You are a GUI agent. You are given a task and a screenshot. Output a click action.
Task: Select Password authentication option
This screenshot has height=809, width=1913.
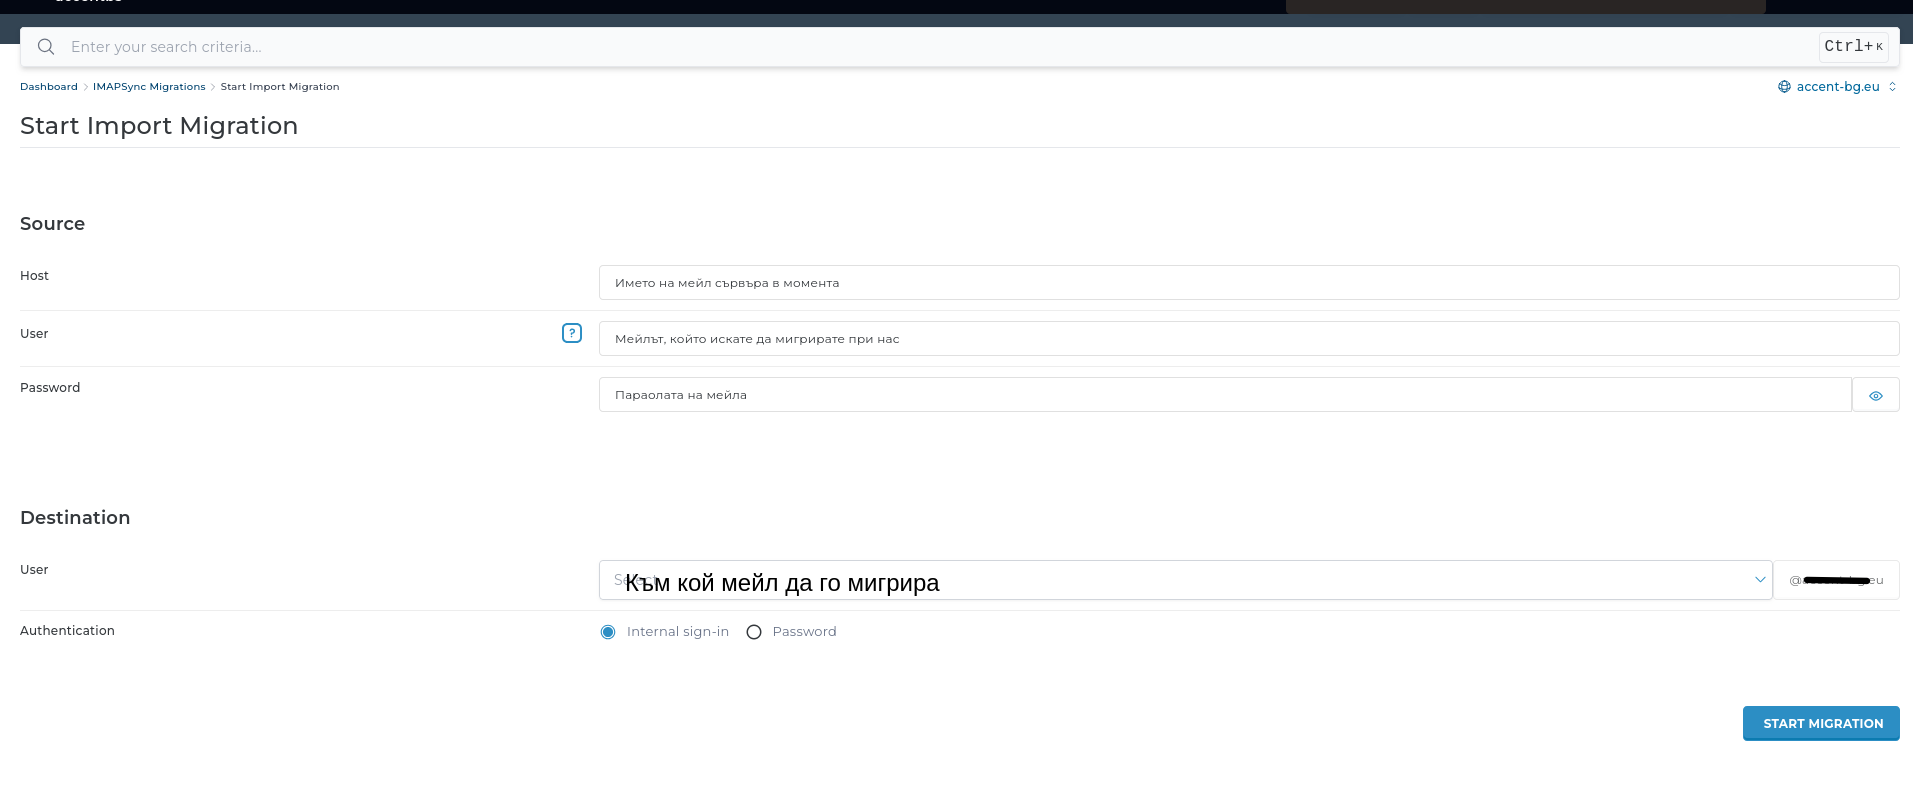(x=754, y=632)
